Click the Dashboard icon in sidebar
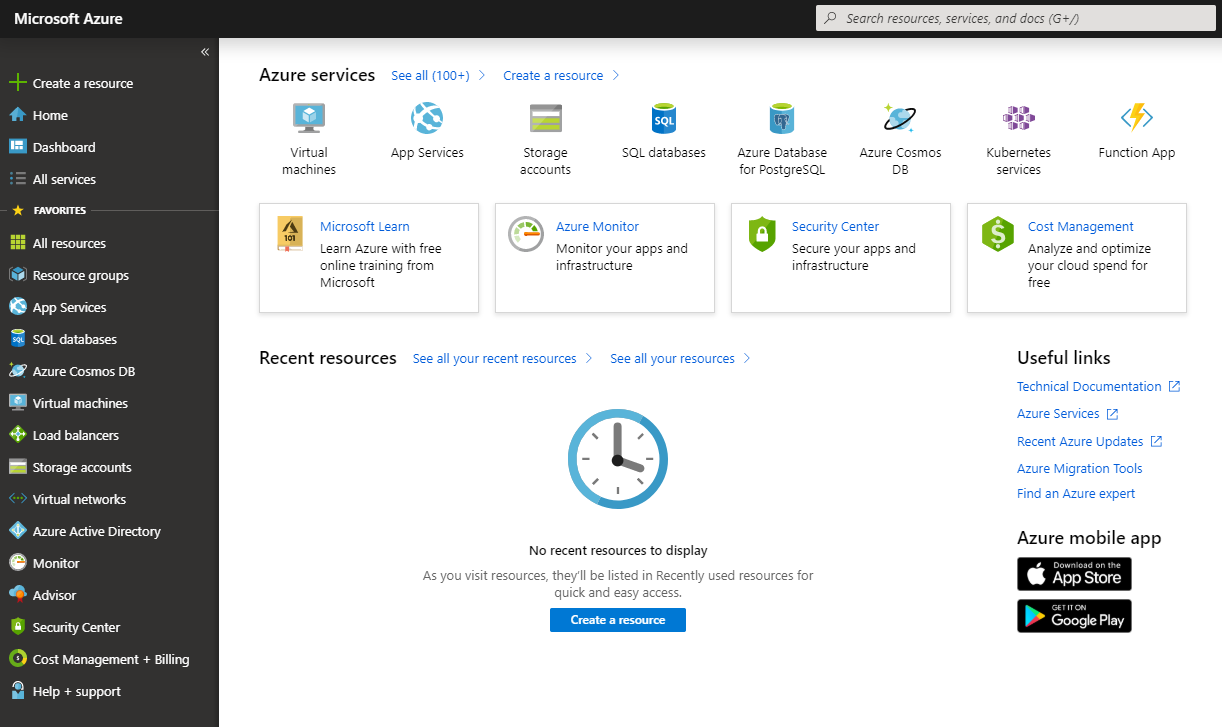This screenshot has width=1222, height=727. (x=17, y=147)
